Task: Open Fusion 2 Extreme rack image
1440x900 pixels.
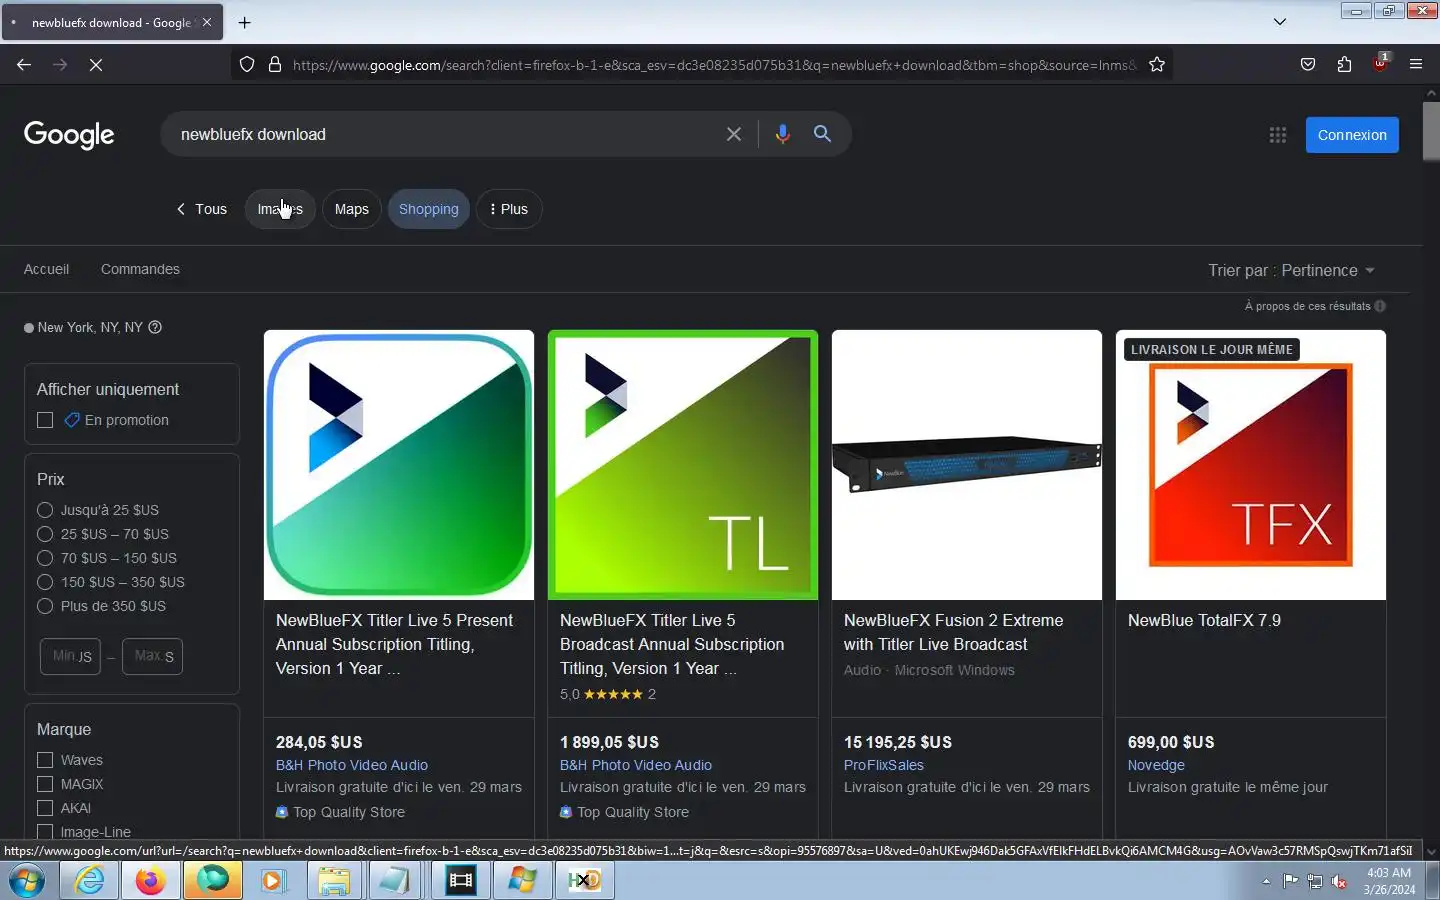Action: [x=967, y=465]
